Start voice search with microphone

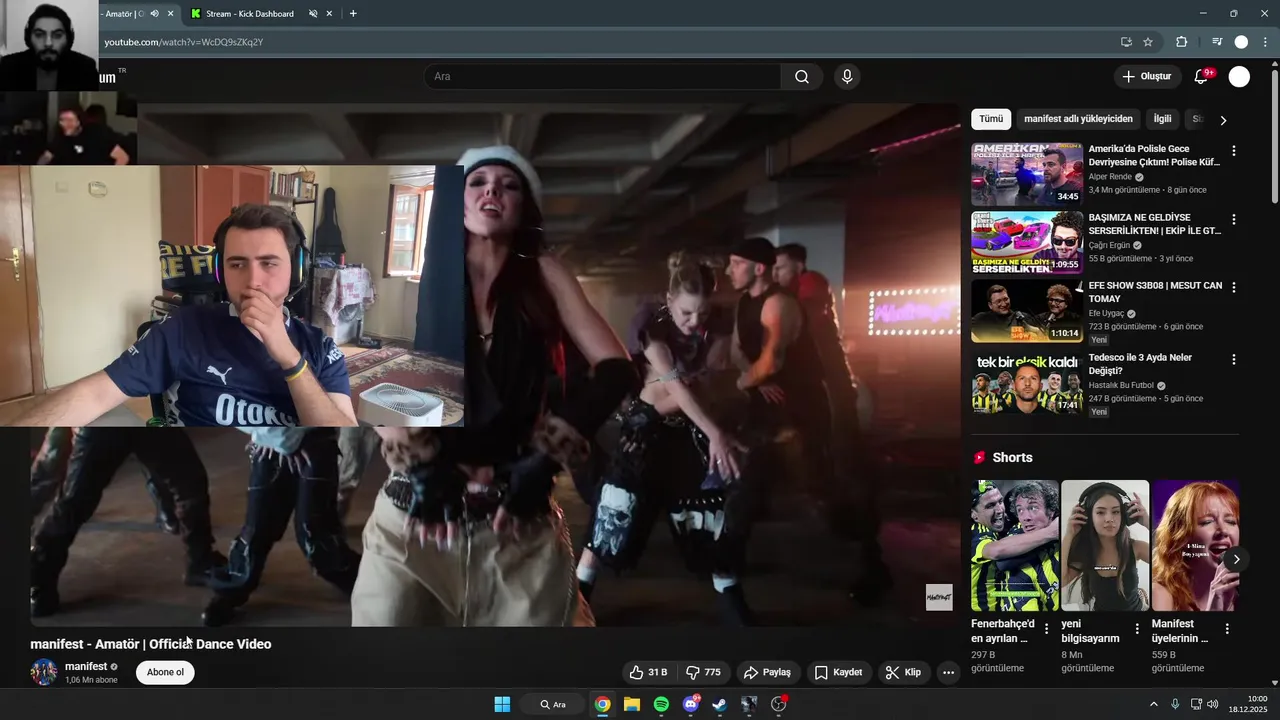coord(847,76)
